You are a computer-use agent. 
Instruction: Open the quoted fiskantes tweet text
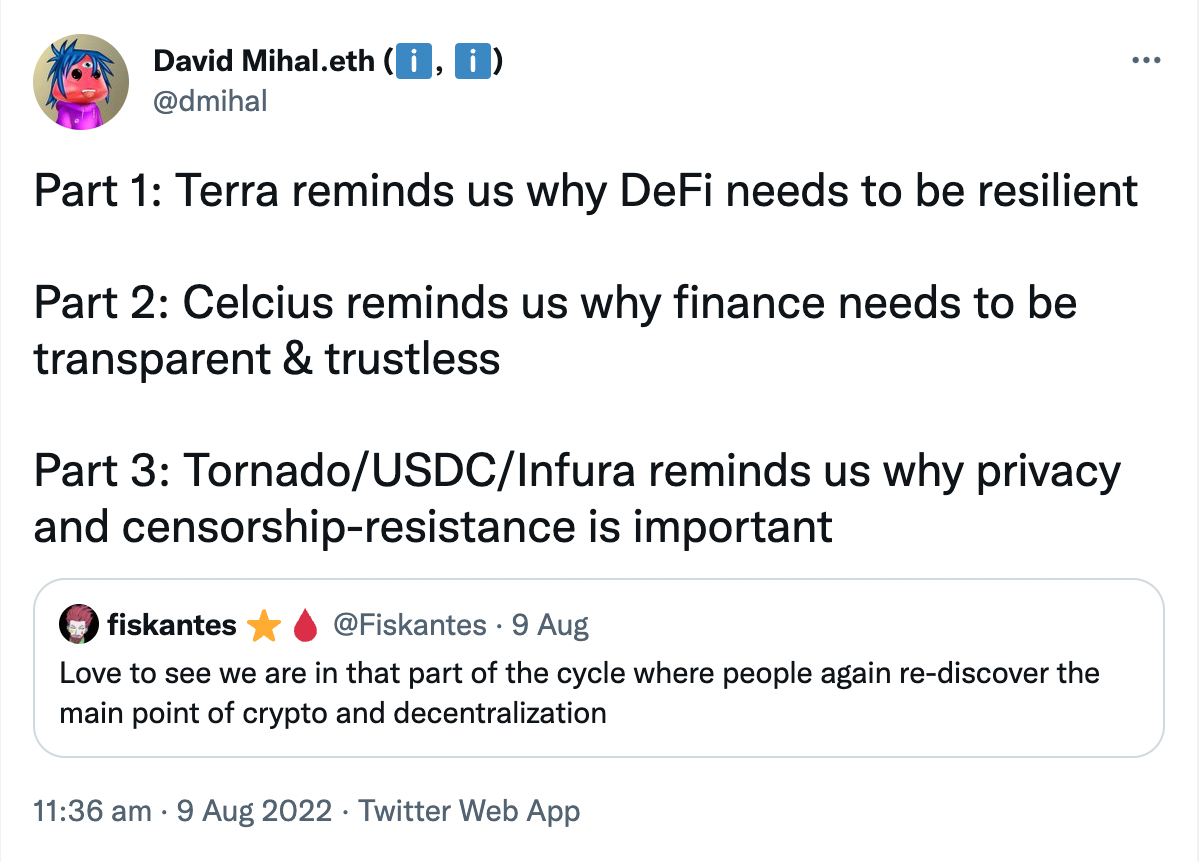(x=580, y=693)
